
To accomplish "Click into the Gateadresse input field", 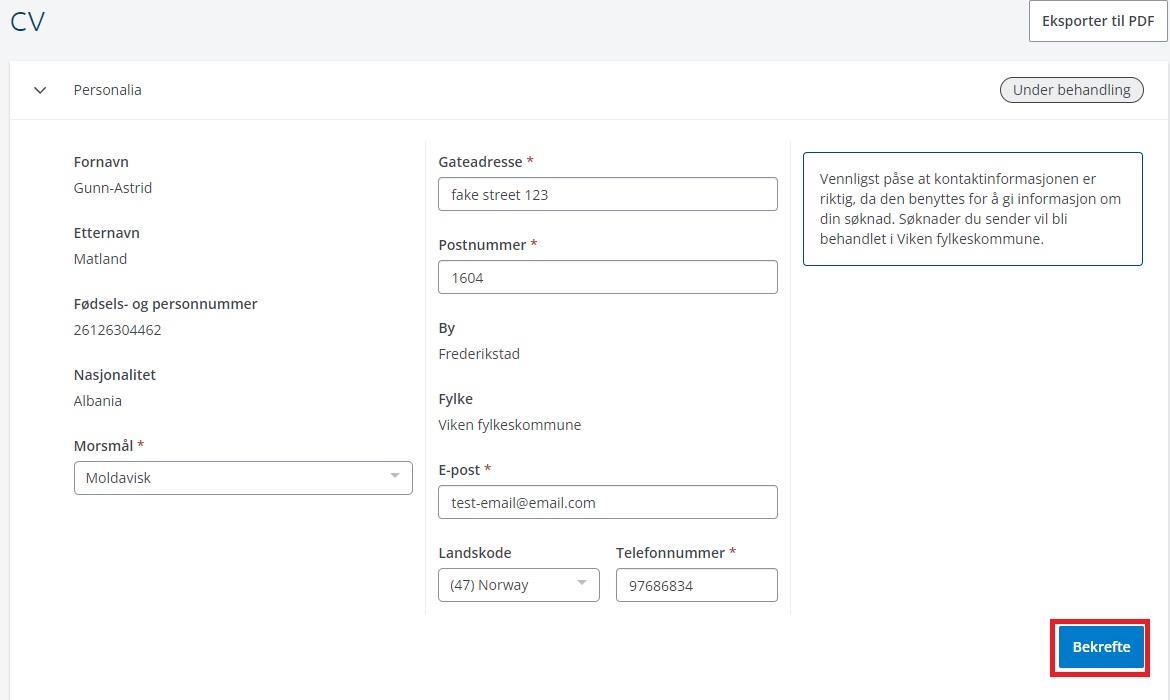I will click(607, 194).
